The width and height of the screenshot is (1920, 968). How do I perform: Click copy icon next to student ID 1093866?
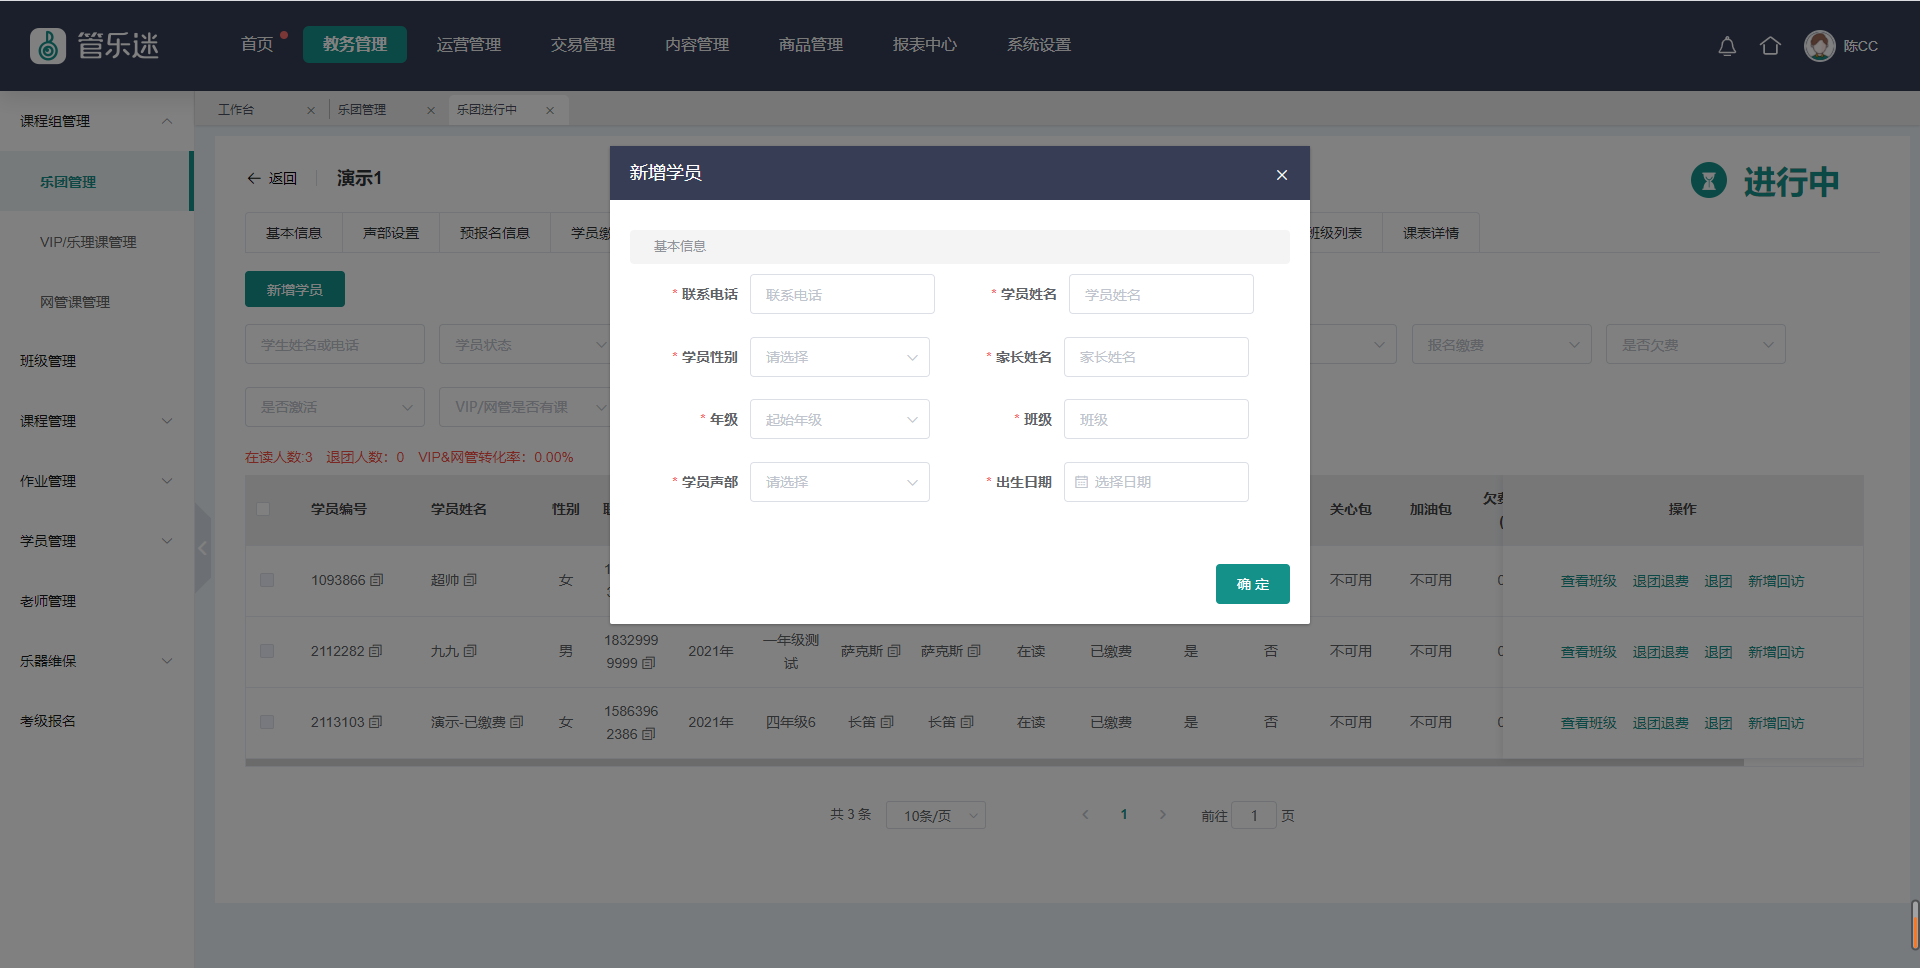377,580
